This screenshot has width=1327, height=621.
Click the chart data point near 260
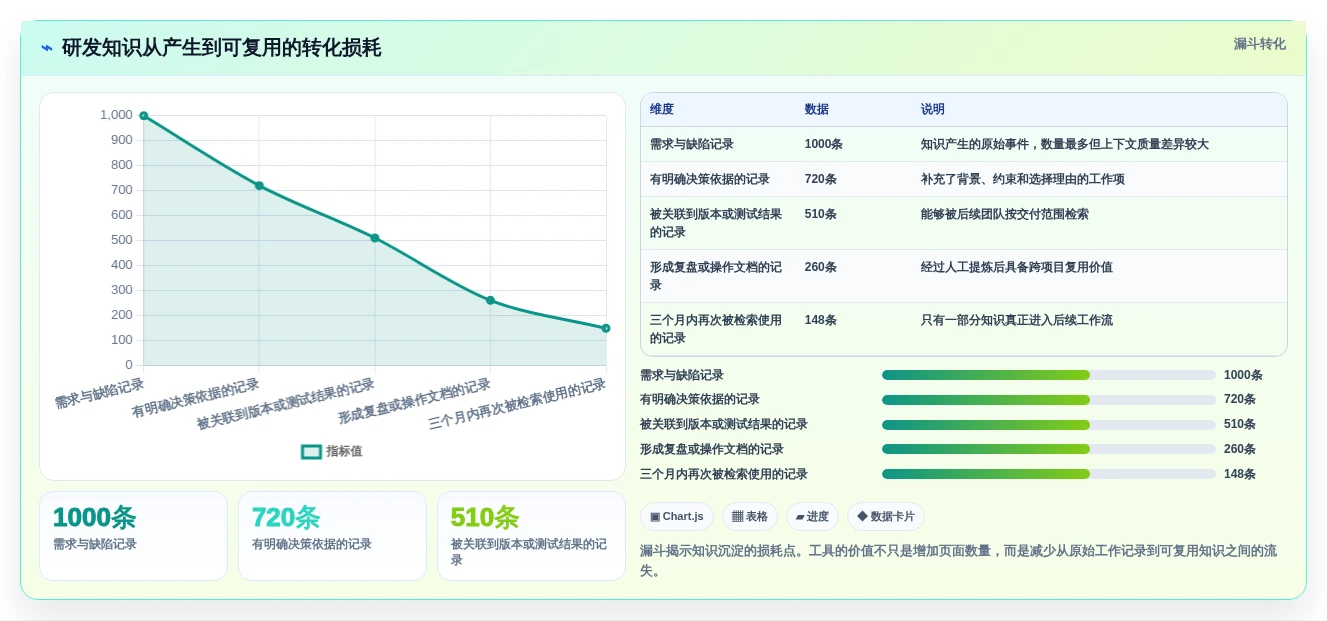(490, 300)
